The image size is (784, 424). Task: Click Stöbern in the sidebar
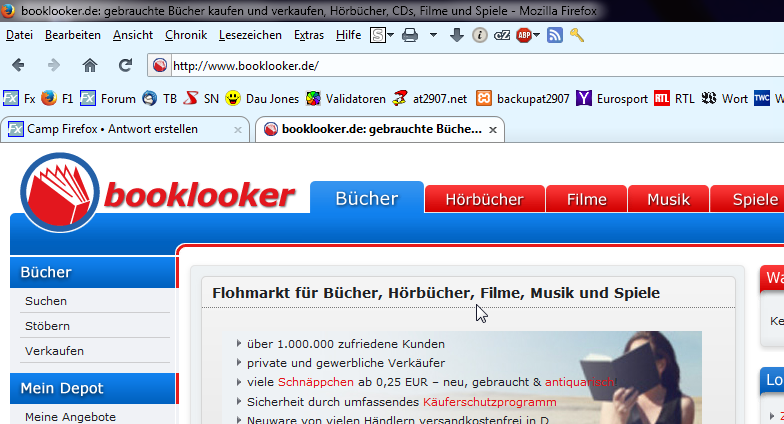pos(48,326)
